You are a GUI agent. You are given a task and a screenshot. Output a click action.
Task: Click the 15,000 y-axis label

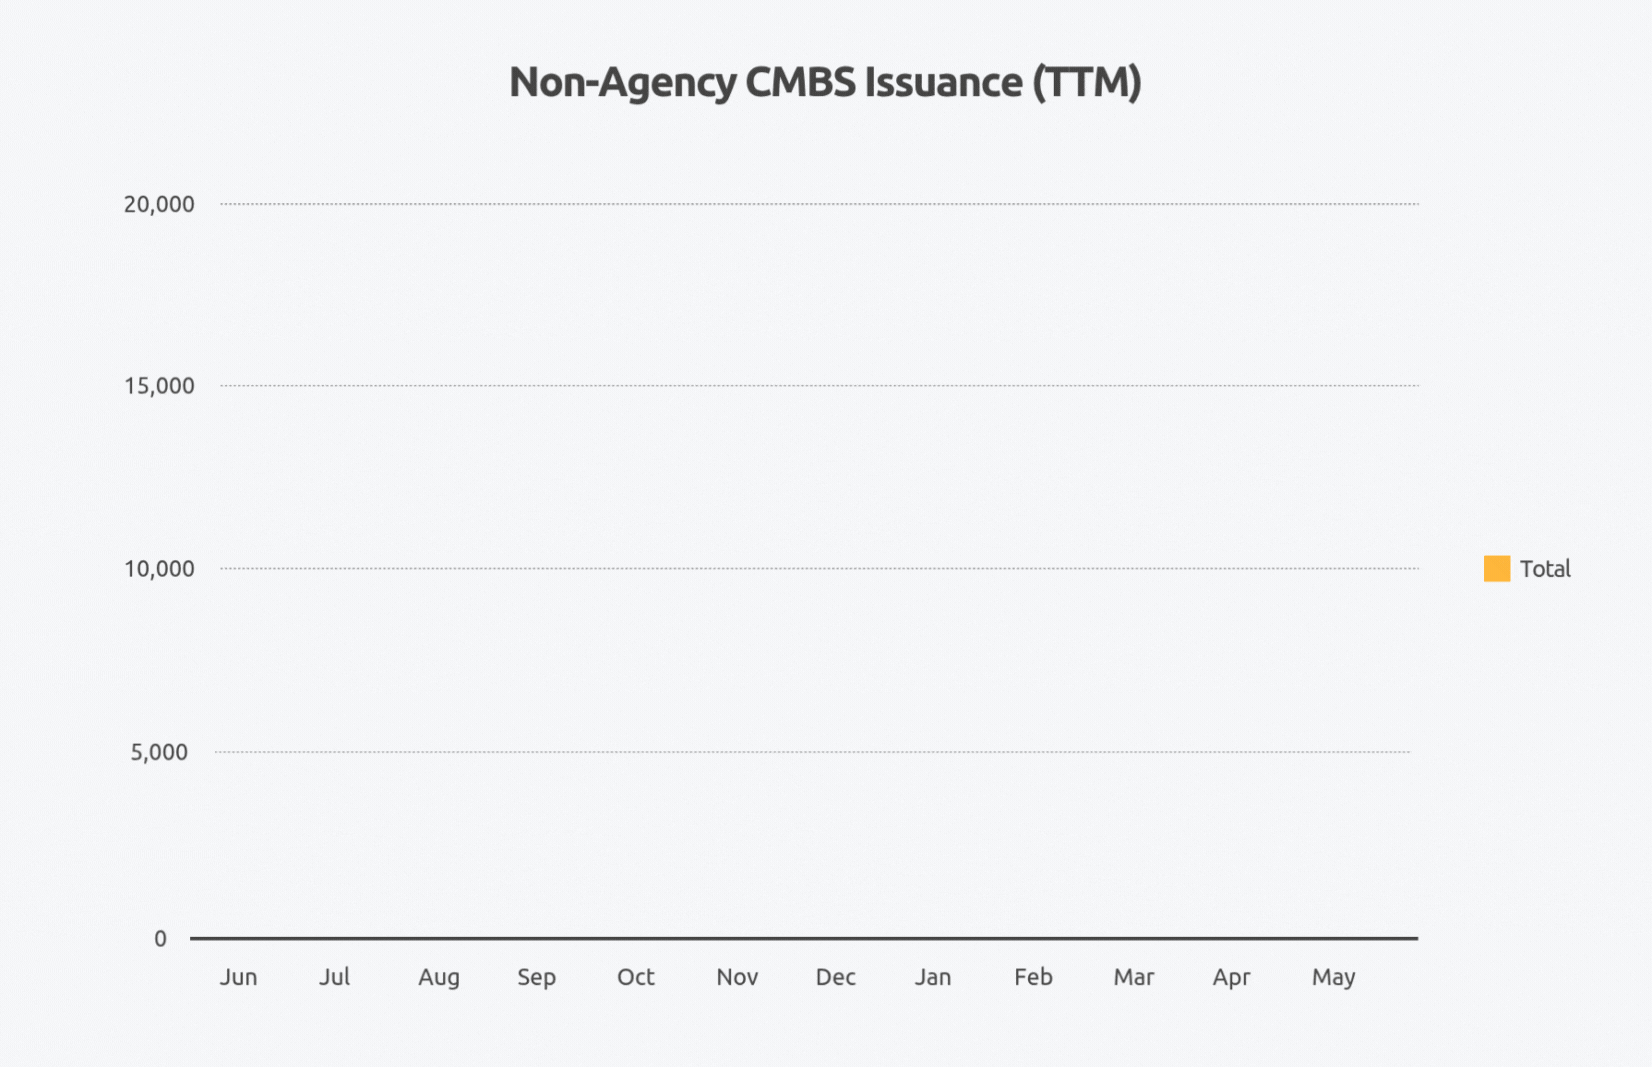coord(159,386)
